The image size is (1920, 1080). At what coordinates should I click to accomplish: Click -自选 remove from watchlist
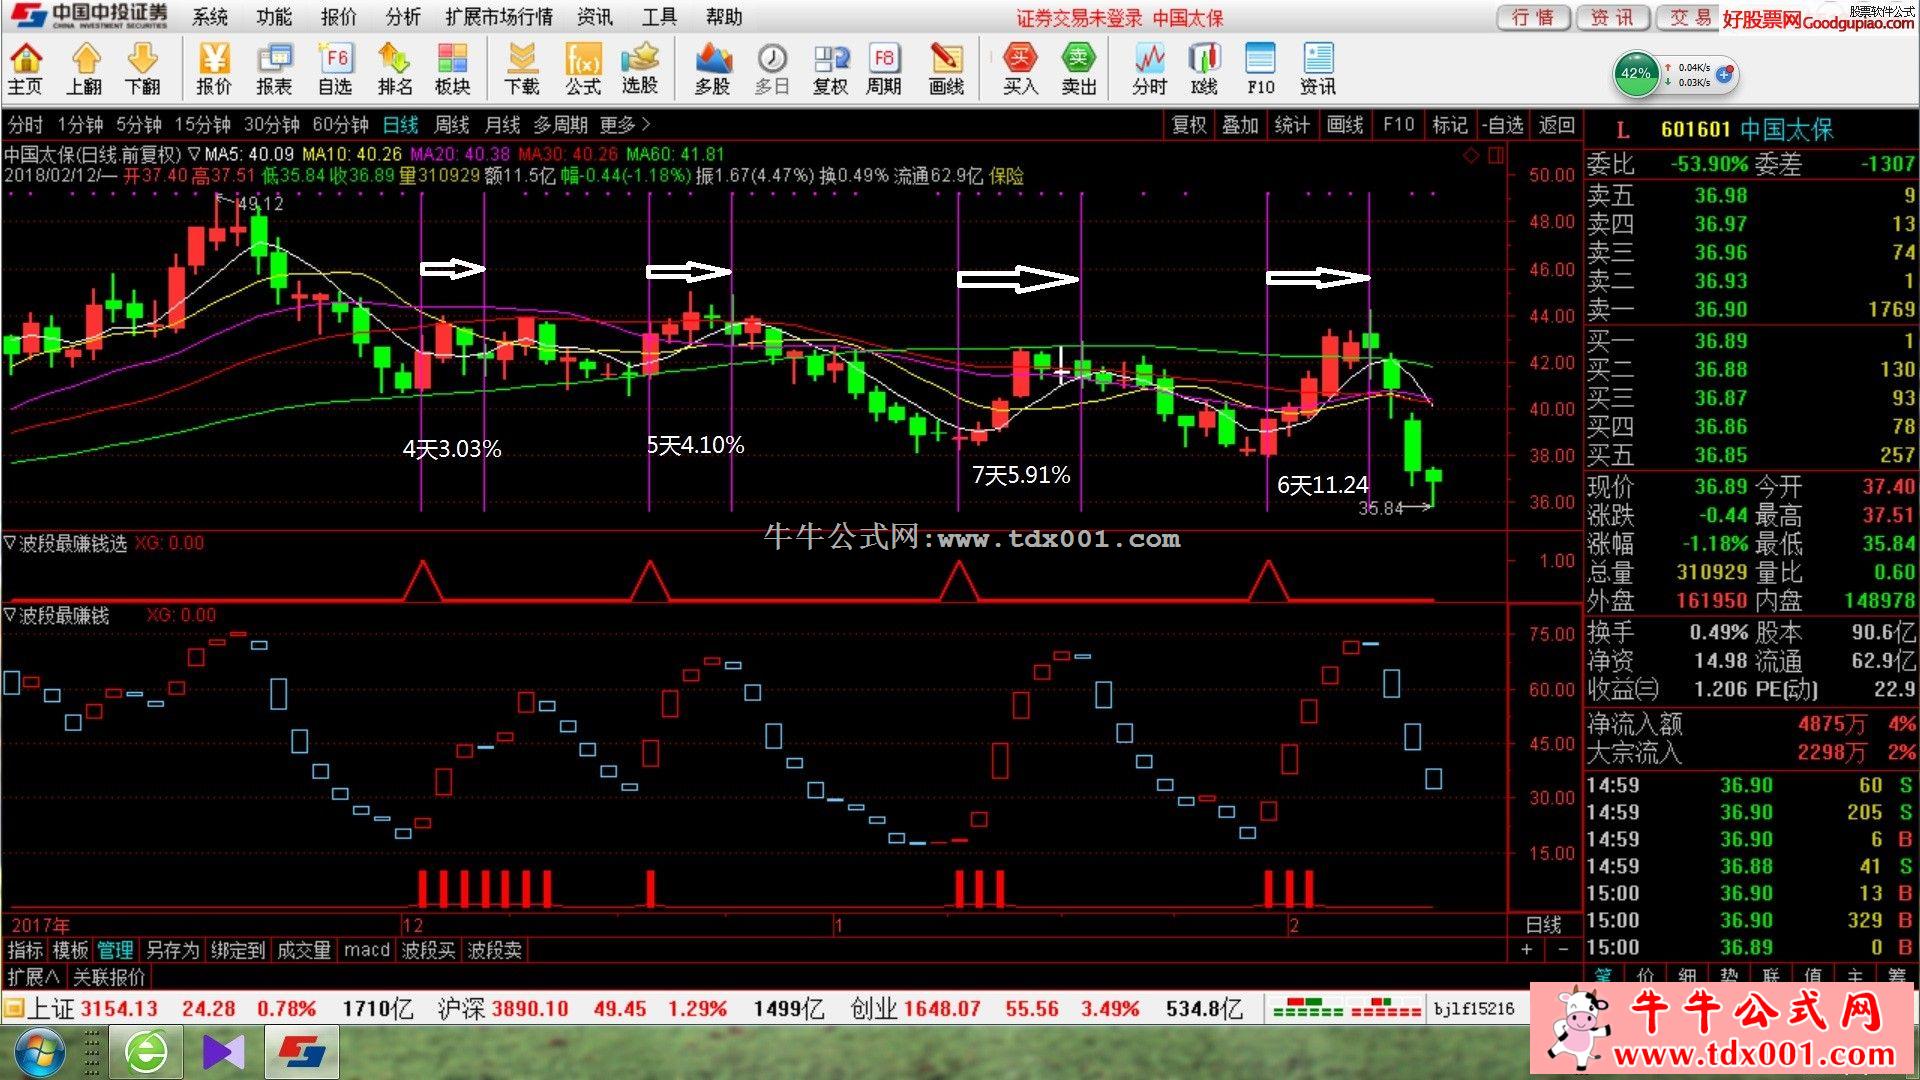pos(1502,125)
